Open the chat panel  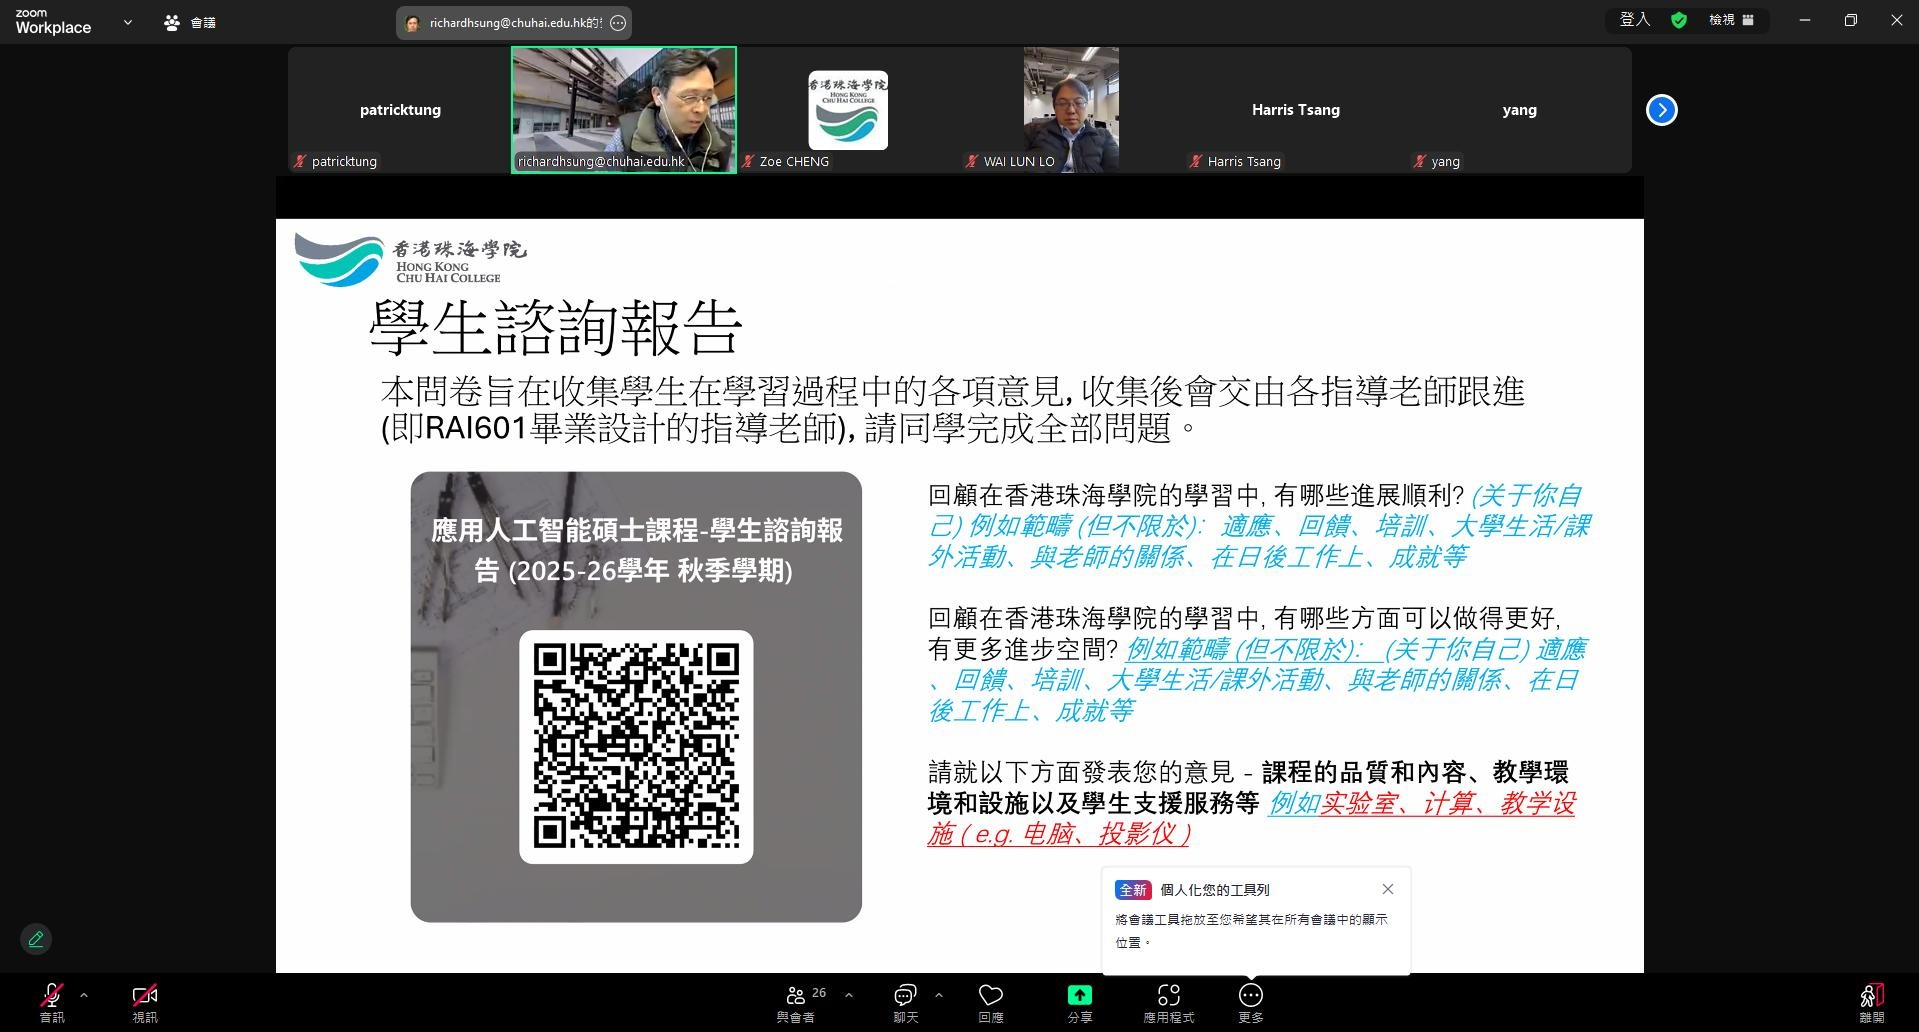pyautogui.click(x=905, y=1001)
